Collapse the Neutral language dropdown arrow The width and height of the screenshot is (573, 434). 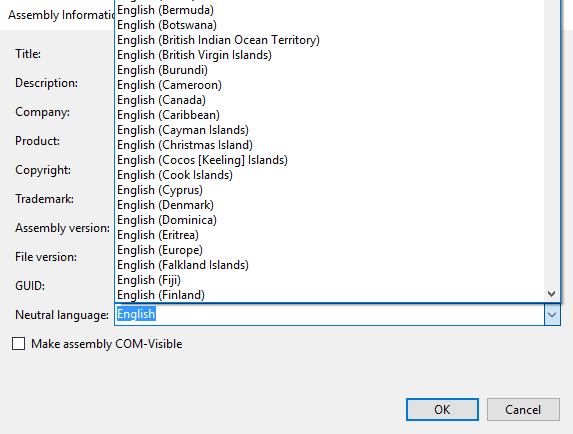[552, 315]
